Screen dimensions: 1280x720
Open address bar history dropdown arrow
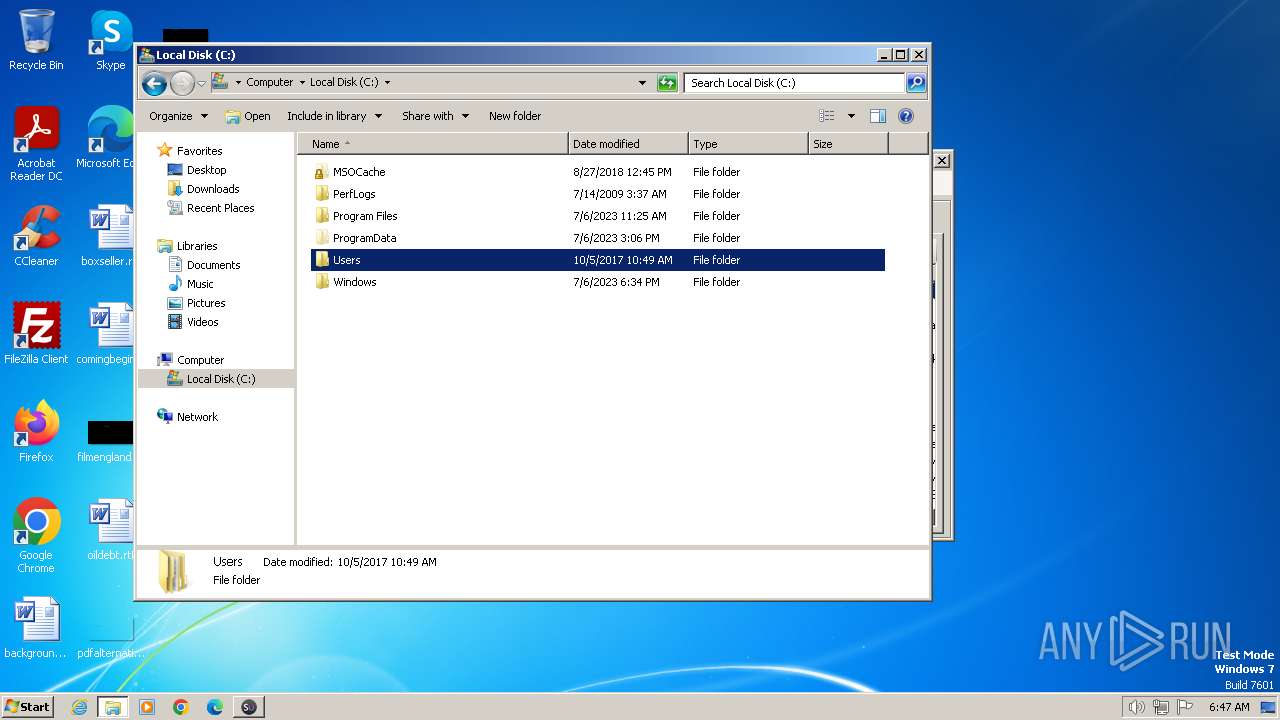tap(642, 83)
